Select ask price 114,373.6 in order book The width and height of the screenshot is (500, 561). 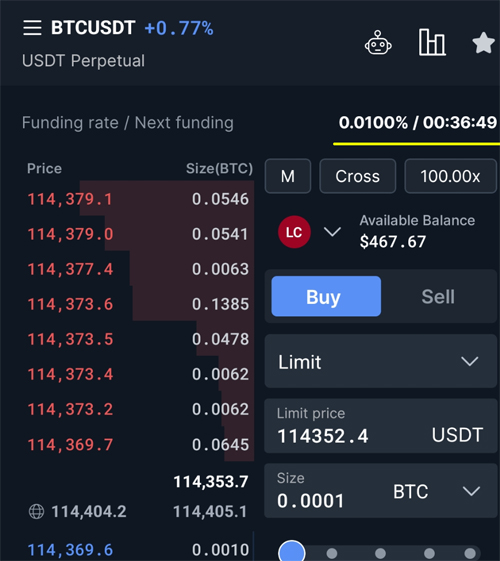pos(70,304)
